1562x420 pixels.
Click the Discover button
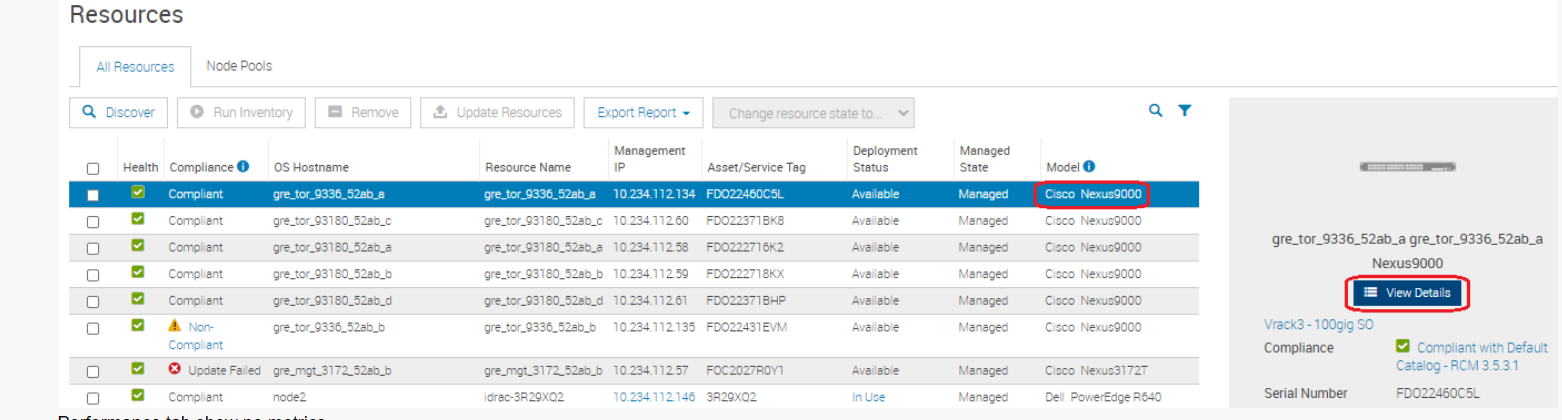(119, 113)
